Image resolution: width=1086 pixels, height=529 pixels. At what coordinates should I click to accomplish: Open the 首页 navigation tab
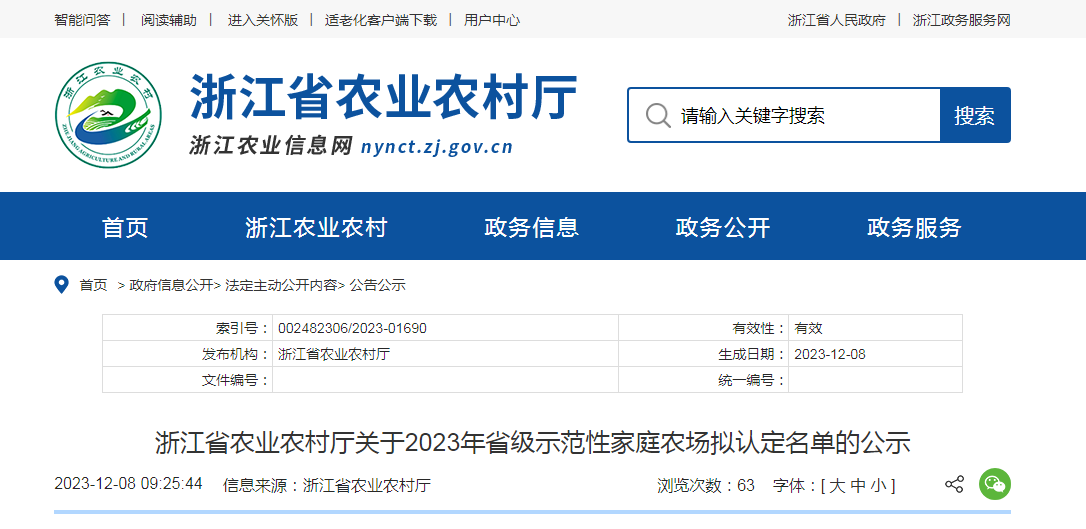125,227
